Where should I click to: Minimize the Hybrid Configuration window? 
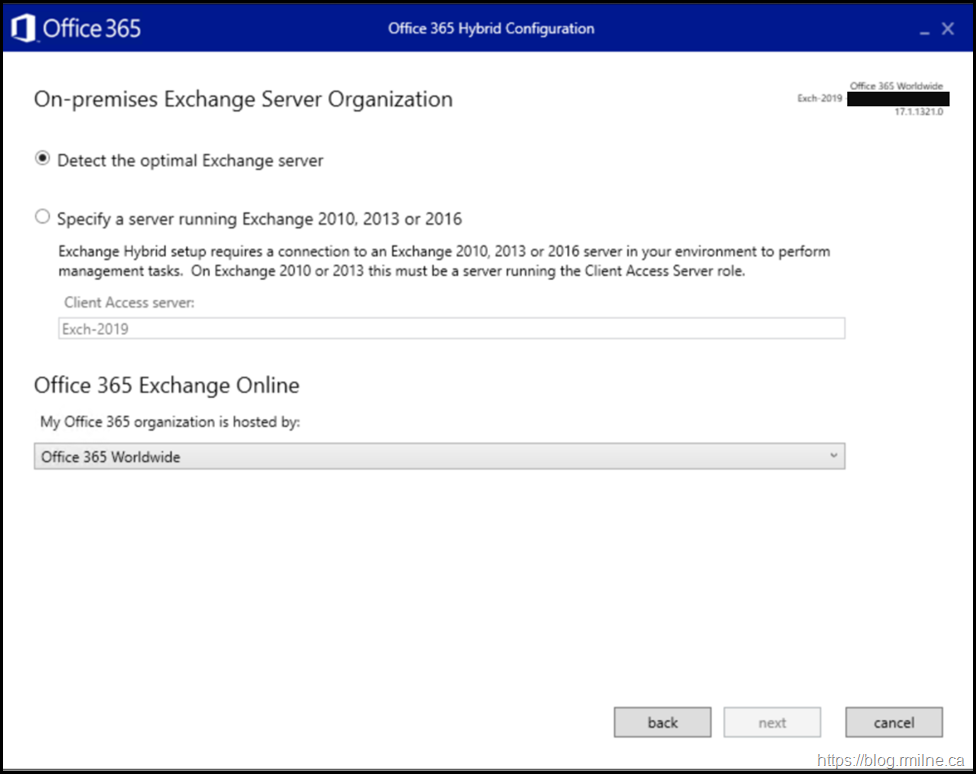click(x=924, y=30)
